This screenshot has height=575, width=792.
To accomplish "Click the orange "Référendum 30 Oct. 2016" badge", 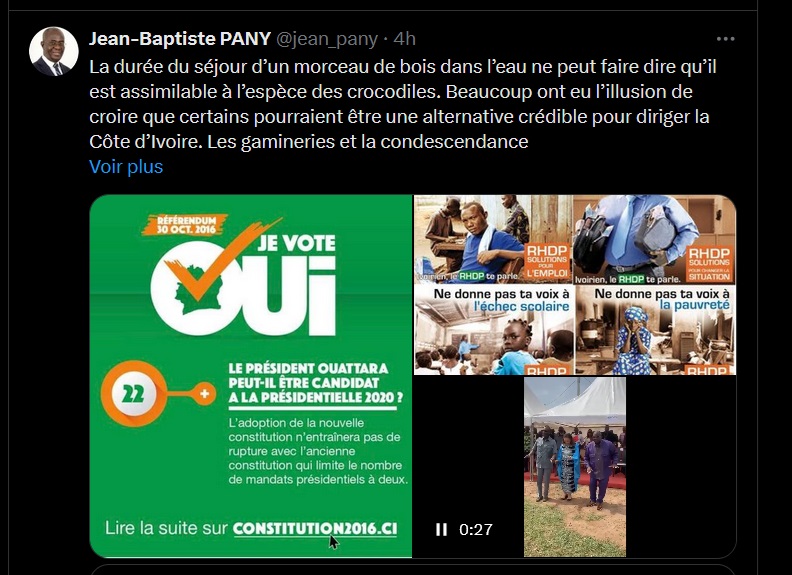I will click(185, 225).
